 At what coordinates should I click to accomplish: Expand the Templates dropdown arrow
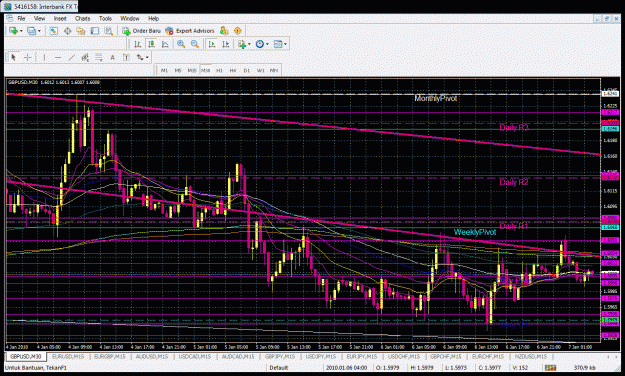tap(285, 44)
